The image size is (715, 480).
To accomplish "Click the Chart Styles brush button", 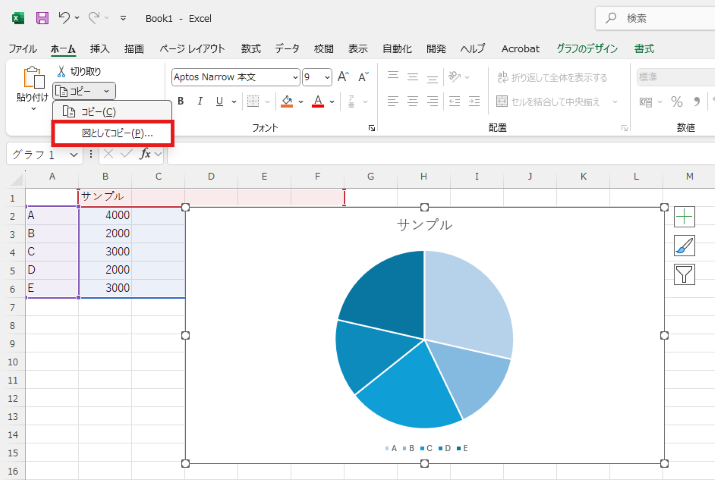I will pyautogui.click(x=684, y=246).
